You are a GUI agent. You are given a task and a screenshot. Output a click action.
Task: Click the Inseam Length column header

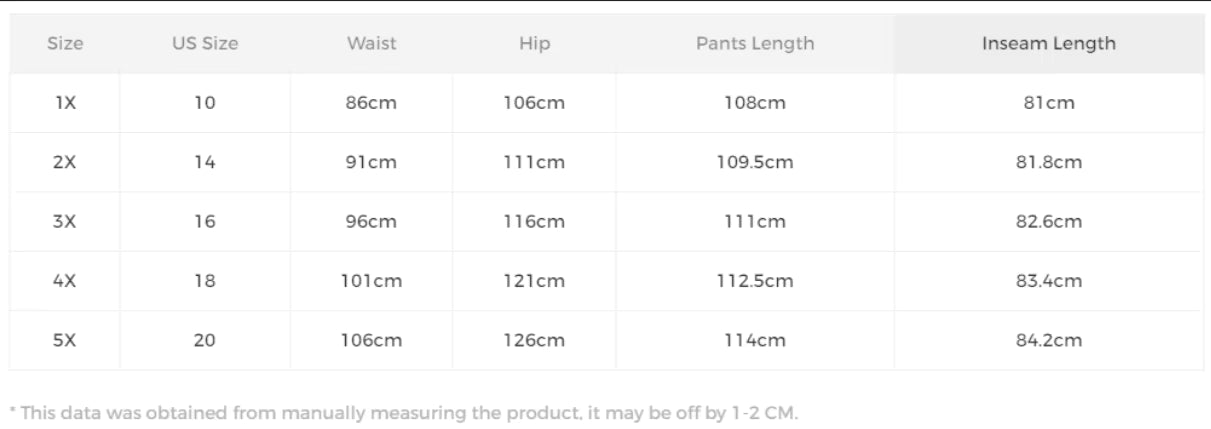tap(1048, 44)
